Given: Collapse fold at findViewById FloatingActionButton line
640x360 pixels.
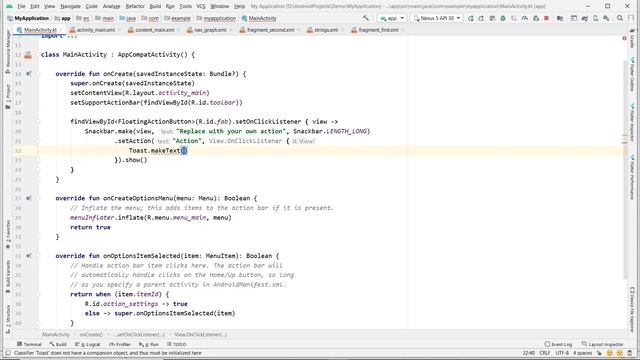Looking at the screenshot, I should [x=38, y=122].
